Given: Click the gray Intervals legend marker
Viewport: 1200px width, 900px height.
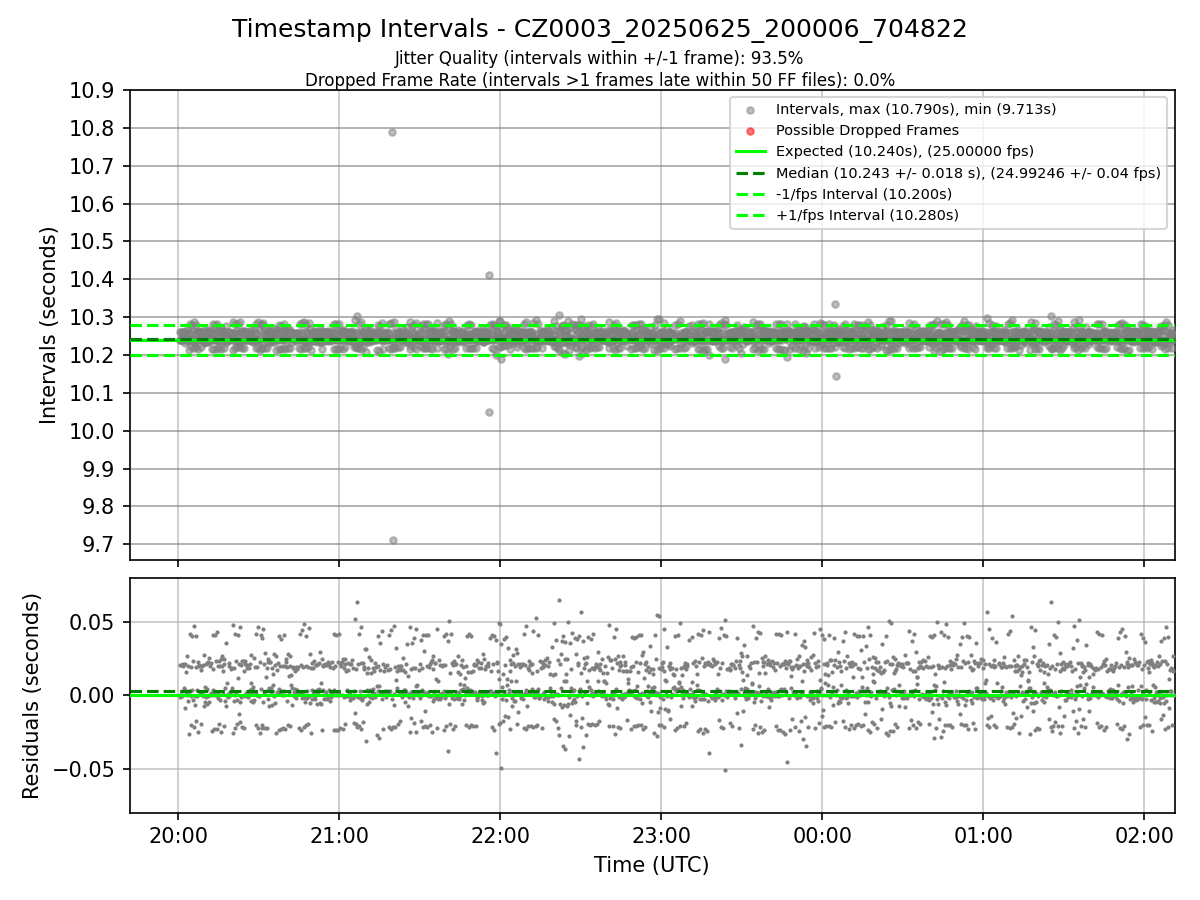Looking at the screenshot, I should [x=750, y=110].
